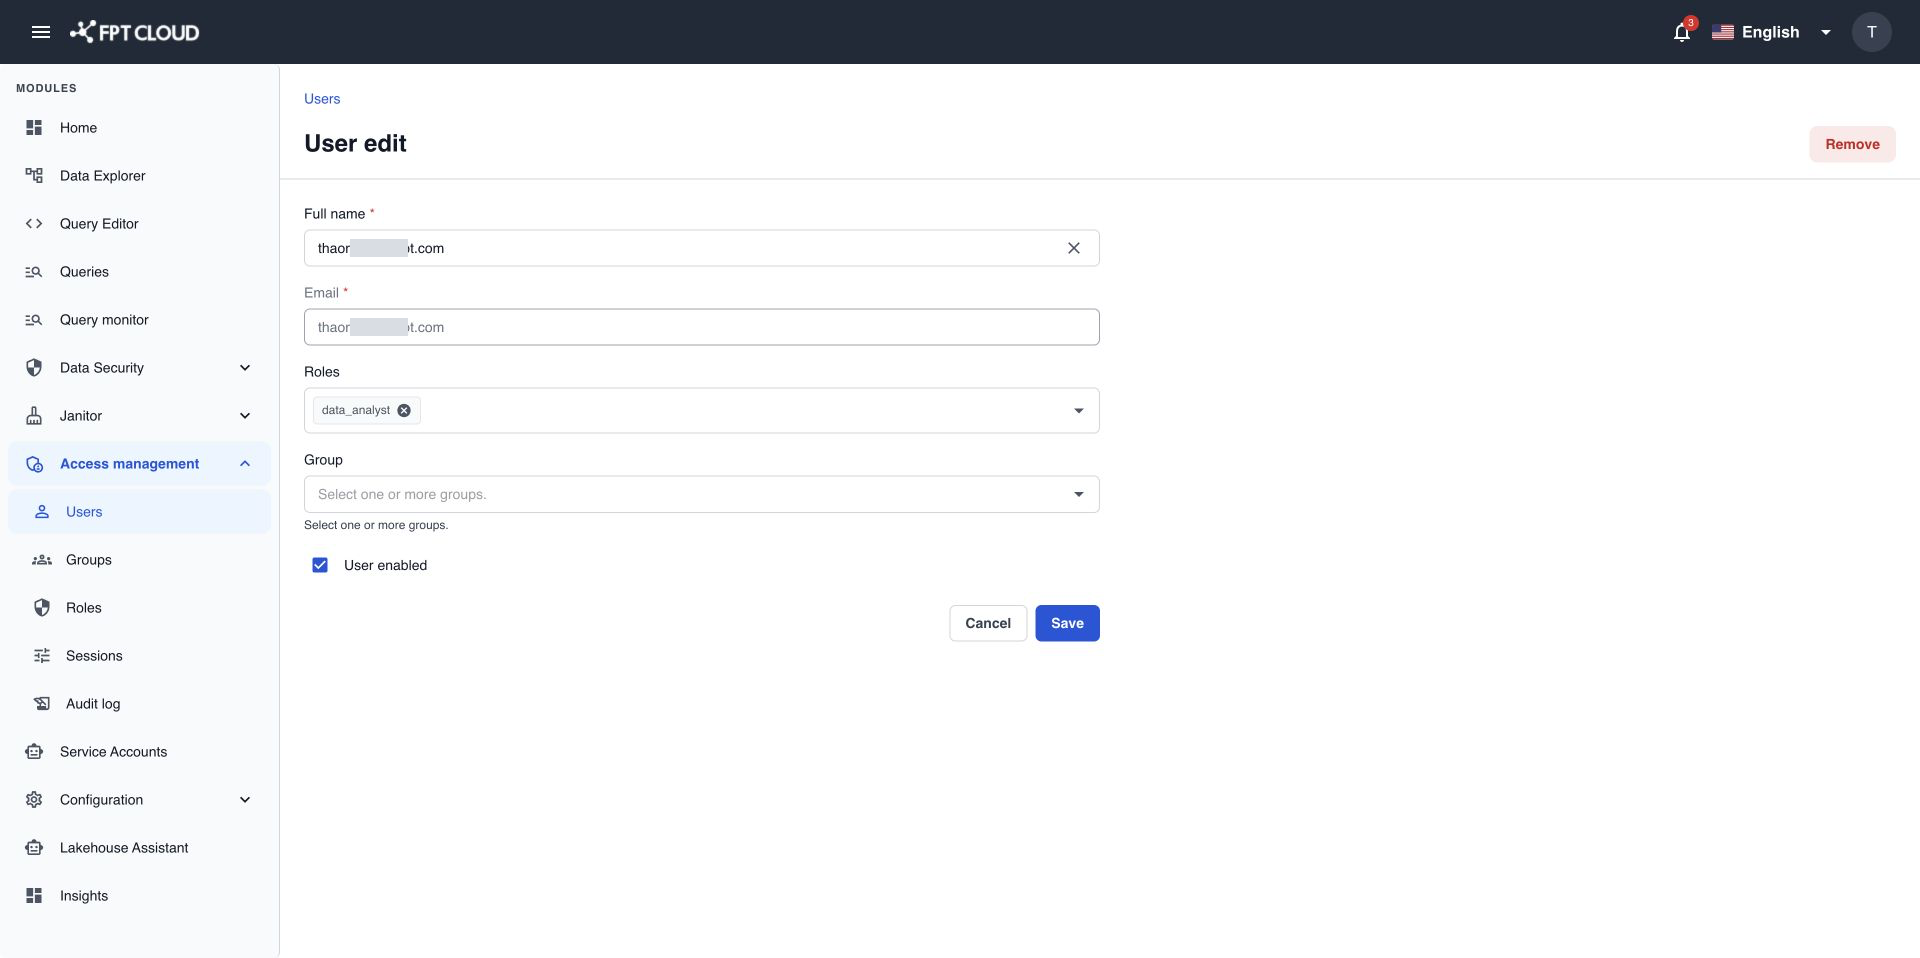Expand the Configuration submenu chevron
Viewport: 1920px width, 958px height.
click(x=245, y=800)
